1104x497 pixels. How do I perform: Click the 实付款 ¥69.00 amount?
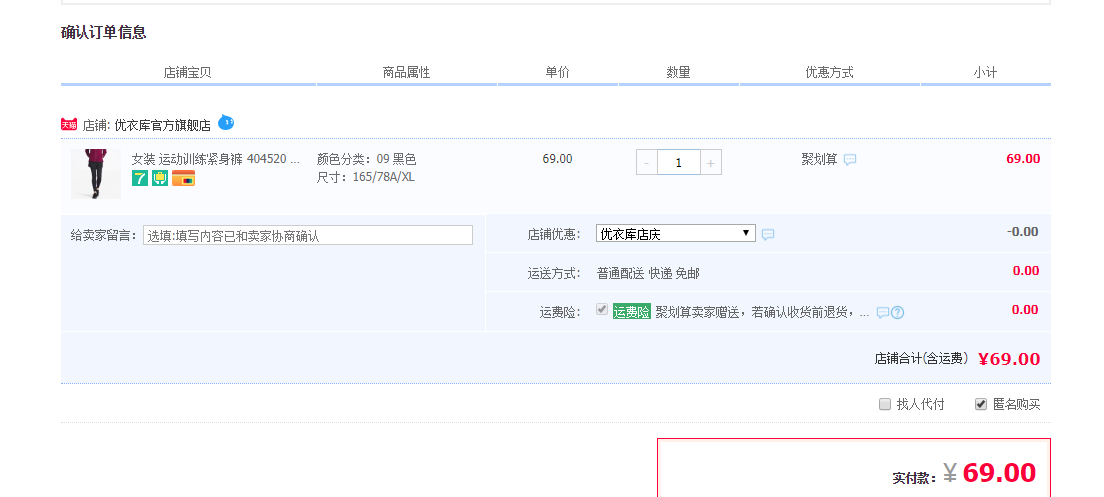[965, 473]
